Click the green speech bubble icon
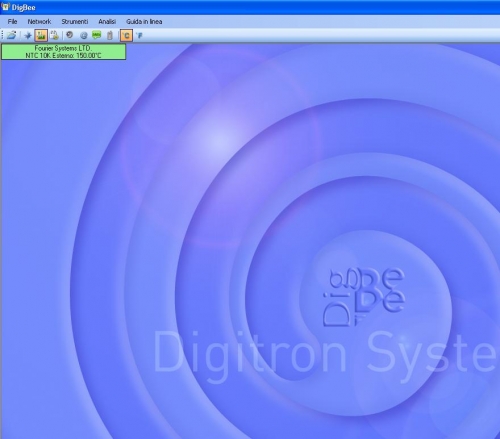Image resolution: width=500 pixels, height=439 pixels. [97, 35]
